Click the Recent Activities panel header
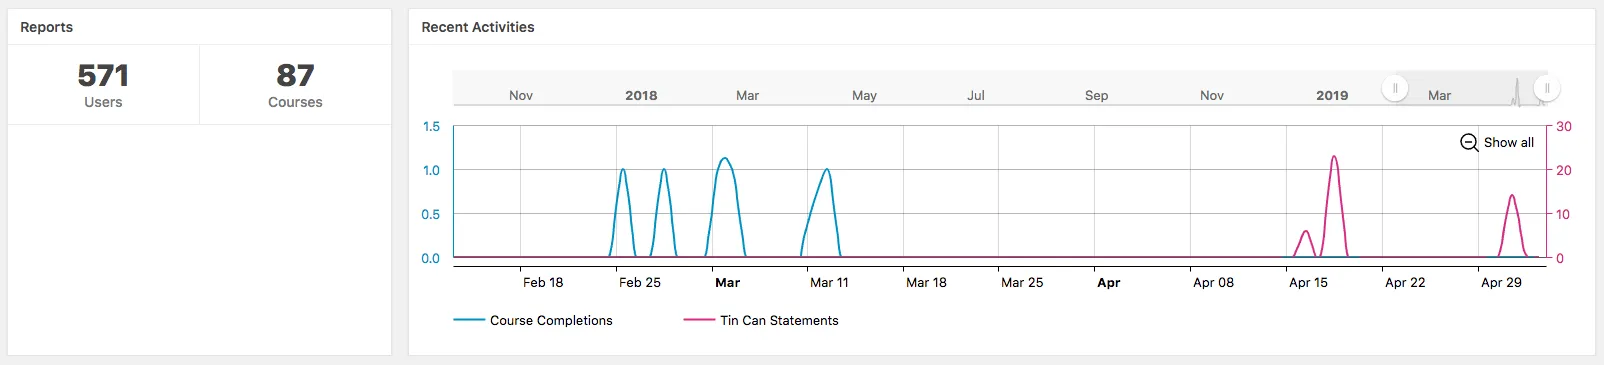Viewport: 1604px width, 365px height. coord(478,27)
